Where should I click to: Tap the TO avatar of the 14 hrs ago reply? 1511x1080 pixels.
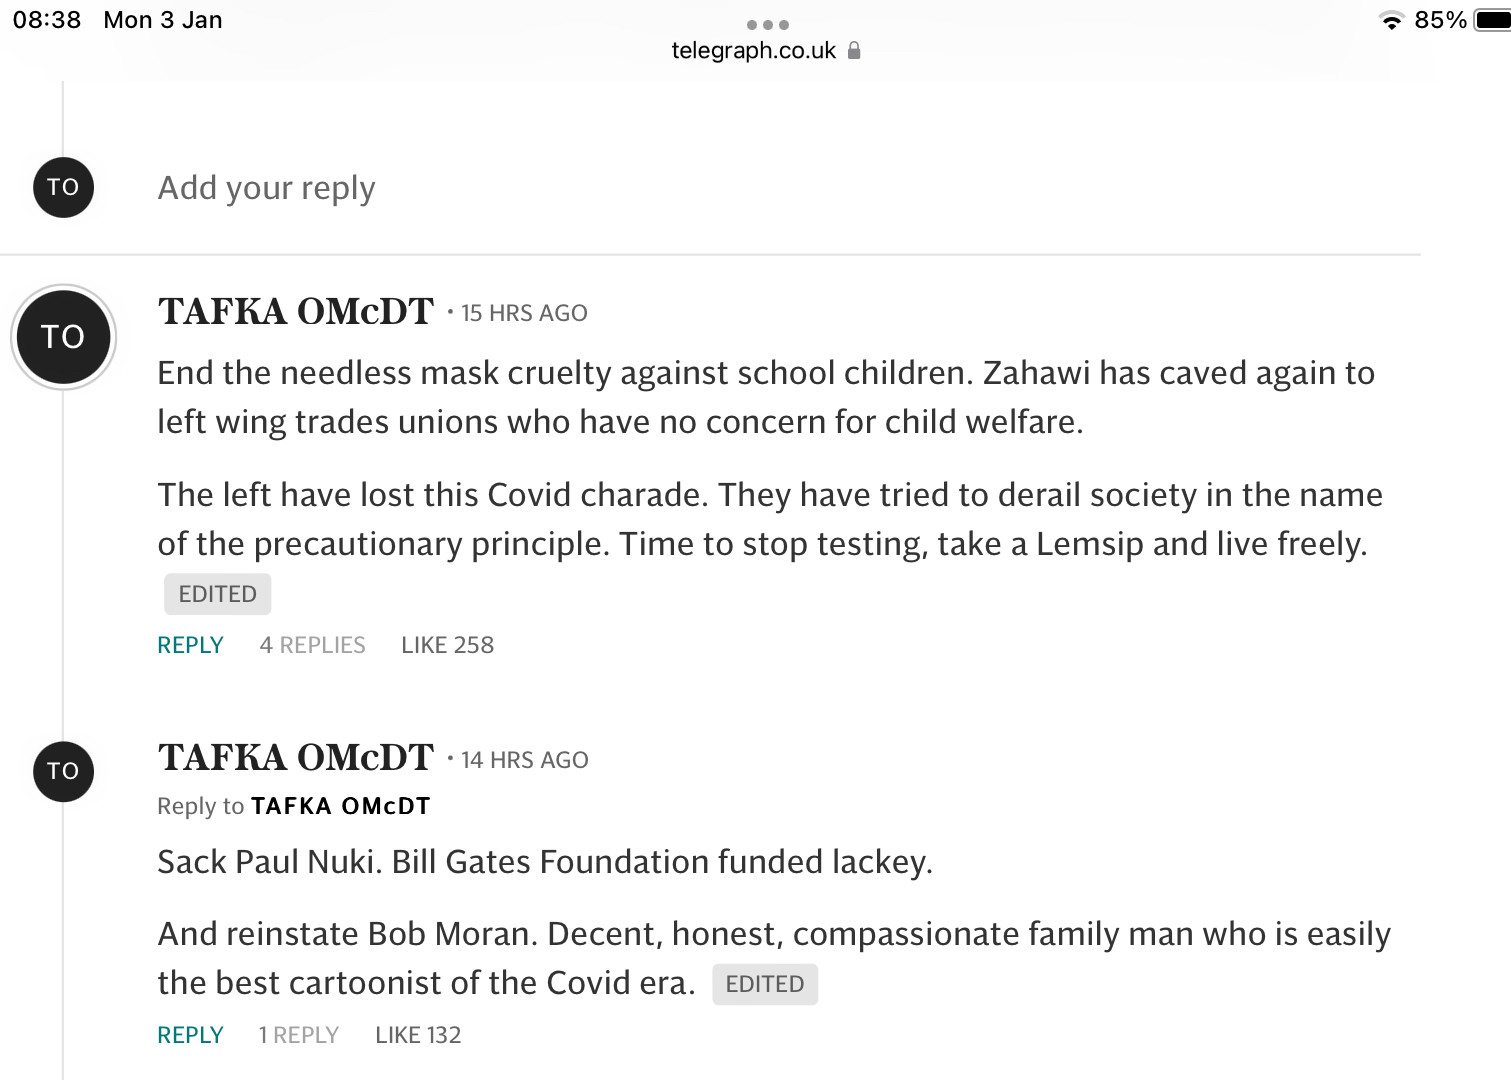[x=63, y=771]
